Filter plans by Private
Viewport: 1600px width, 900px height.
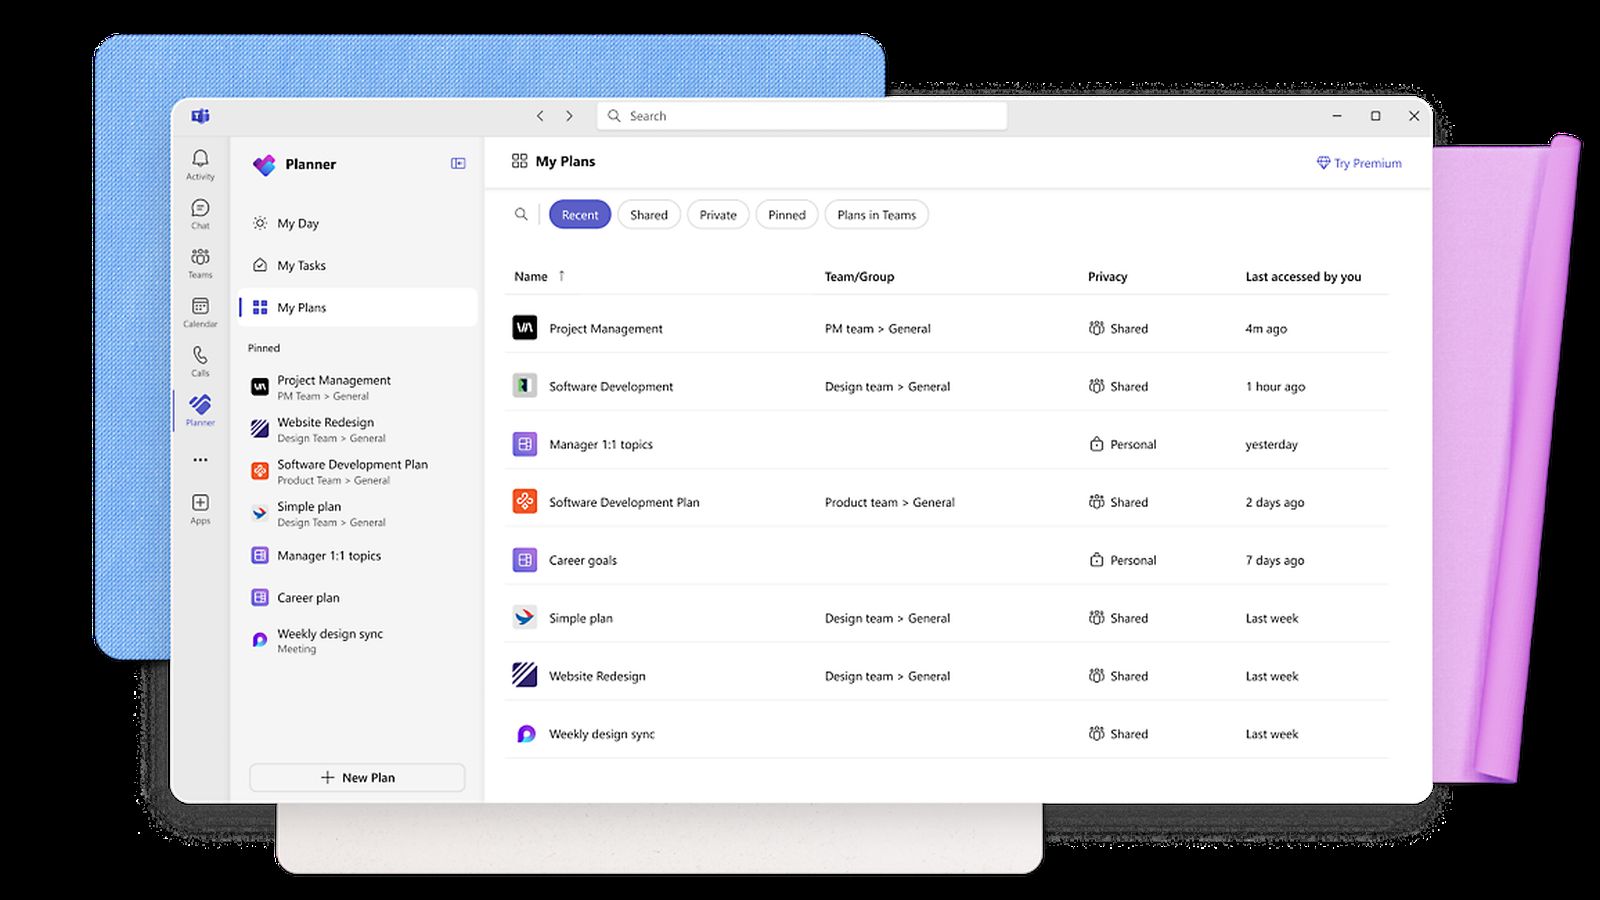pos(718,215)
